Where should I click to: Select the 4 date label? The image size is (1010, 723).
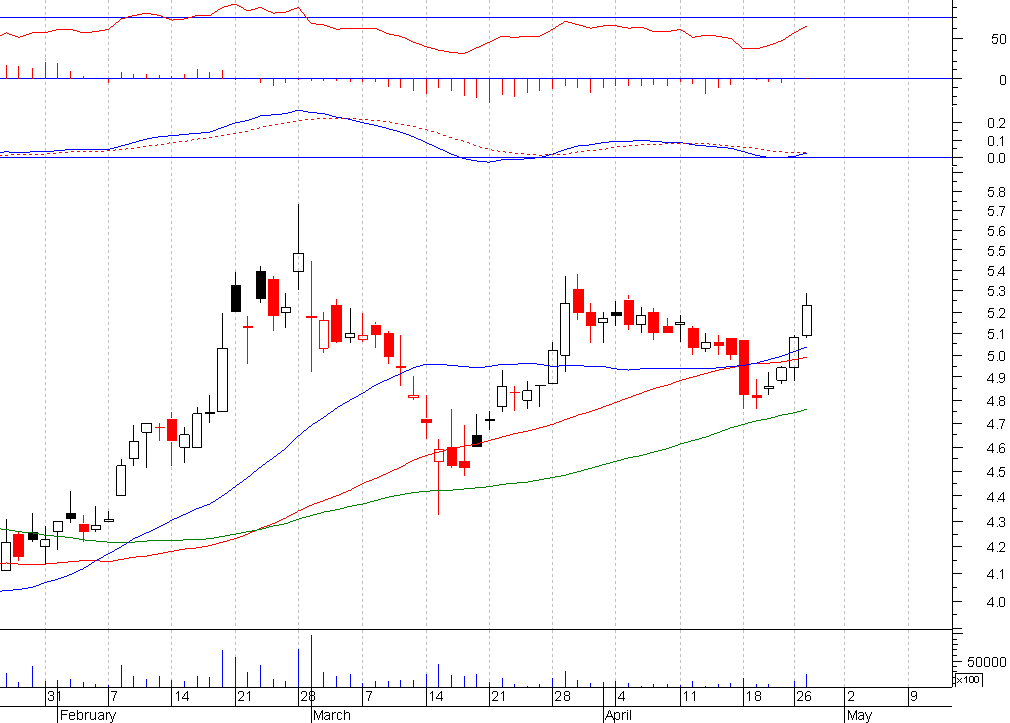point(622,697)
